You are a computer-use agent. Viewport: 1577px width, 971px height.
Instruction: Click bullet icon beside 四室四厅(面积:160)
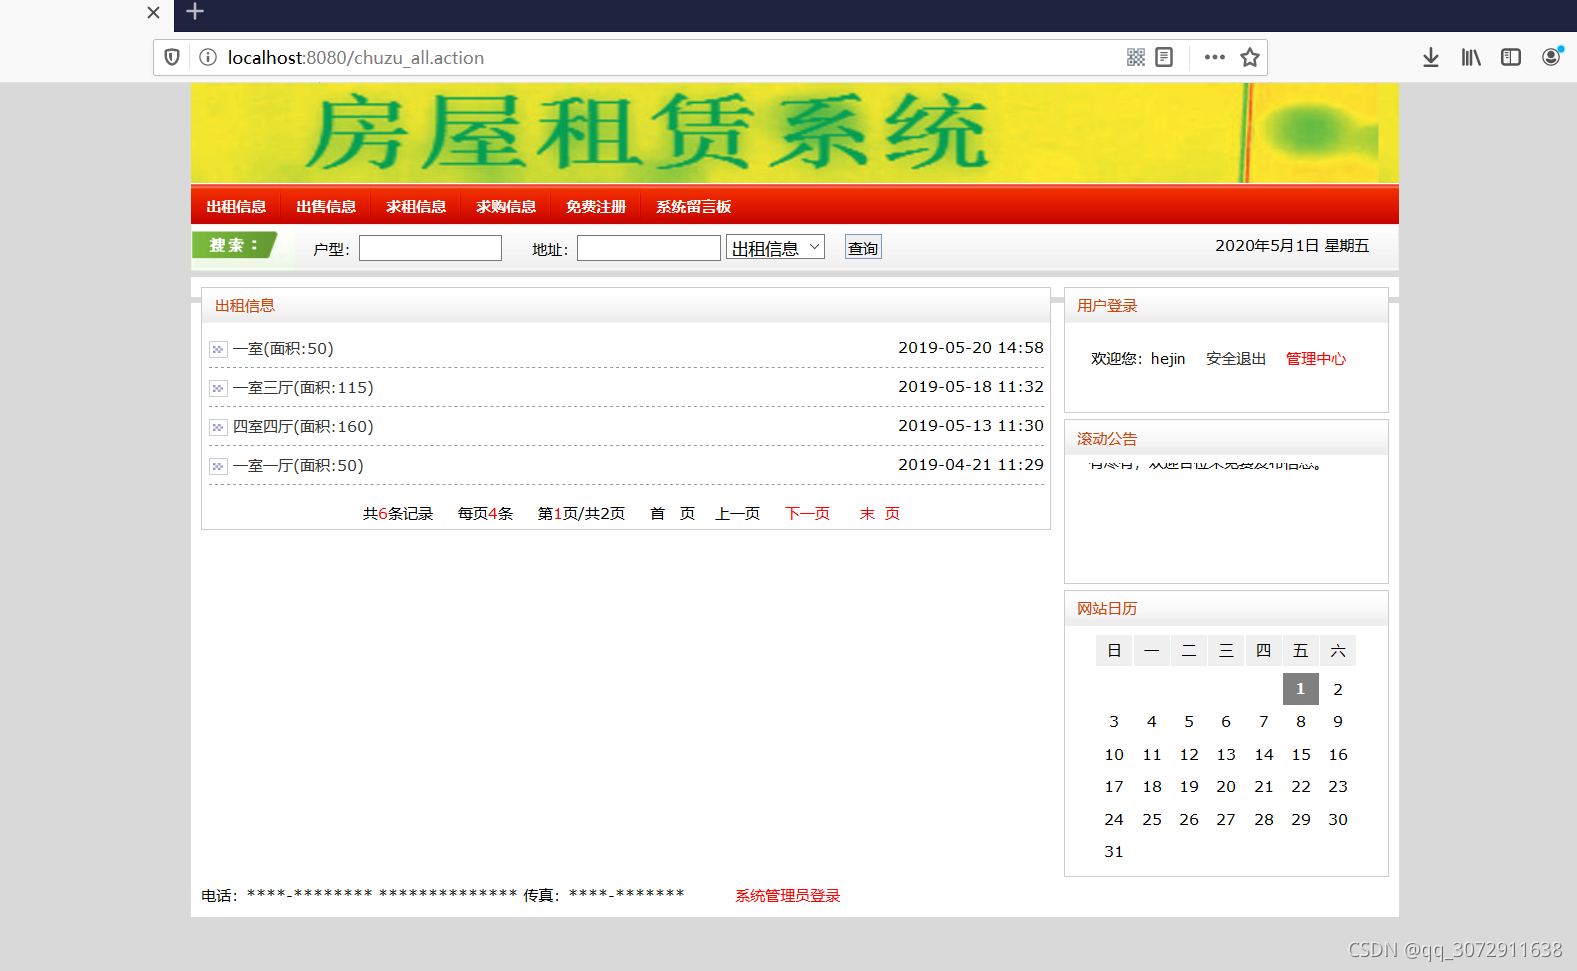(218, 427)
